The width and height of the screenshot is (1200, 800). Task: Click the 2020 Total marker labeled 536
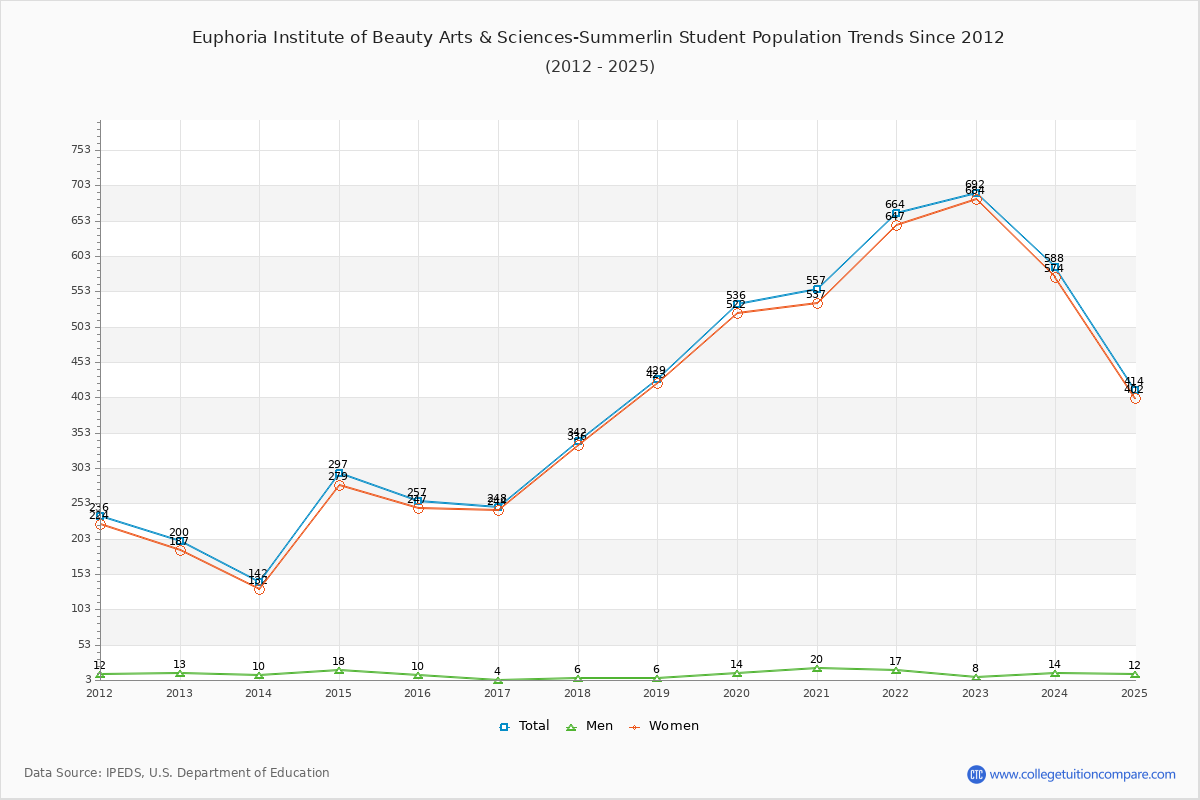pos(737,304)
